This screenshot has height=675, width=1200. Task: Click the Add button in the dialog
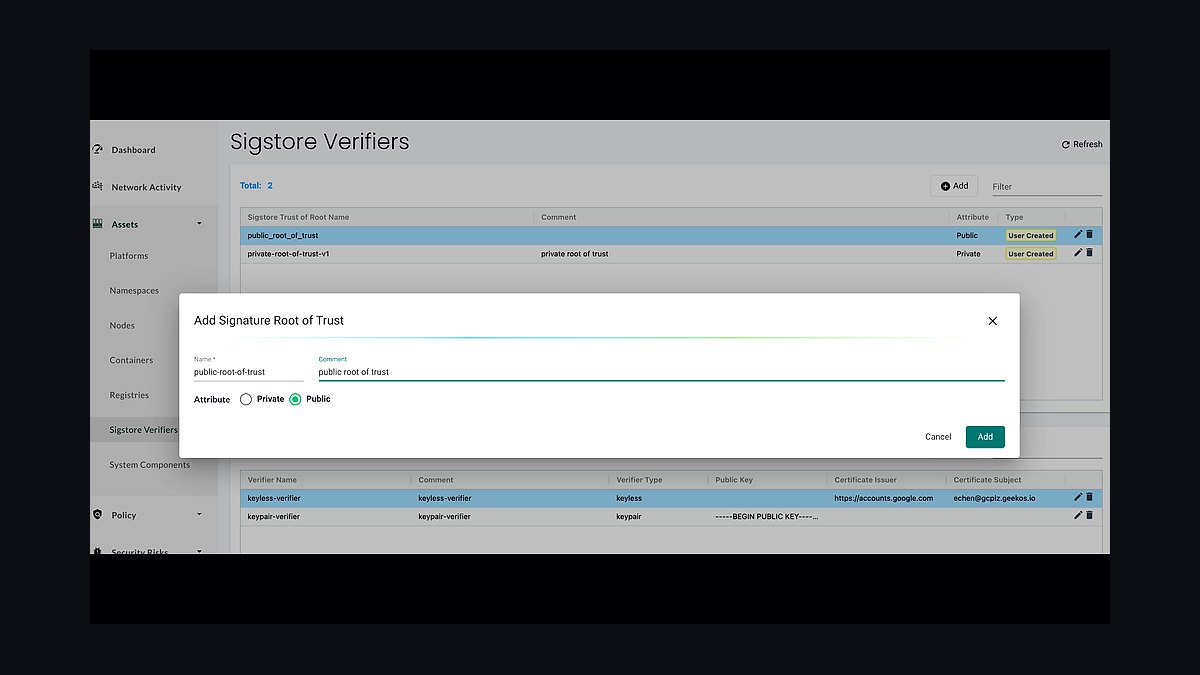click(x=985, y=437)
